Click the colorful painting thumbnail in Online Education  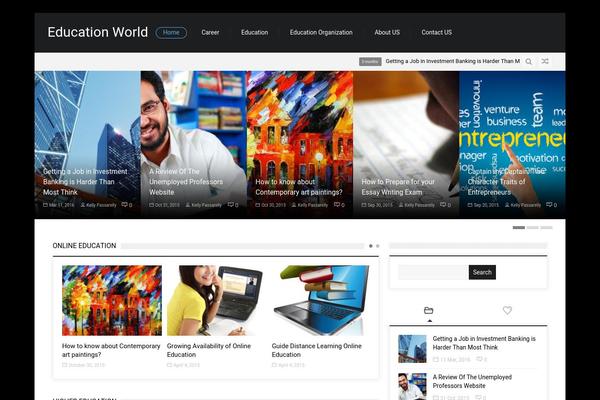(x=112, y=300)
